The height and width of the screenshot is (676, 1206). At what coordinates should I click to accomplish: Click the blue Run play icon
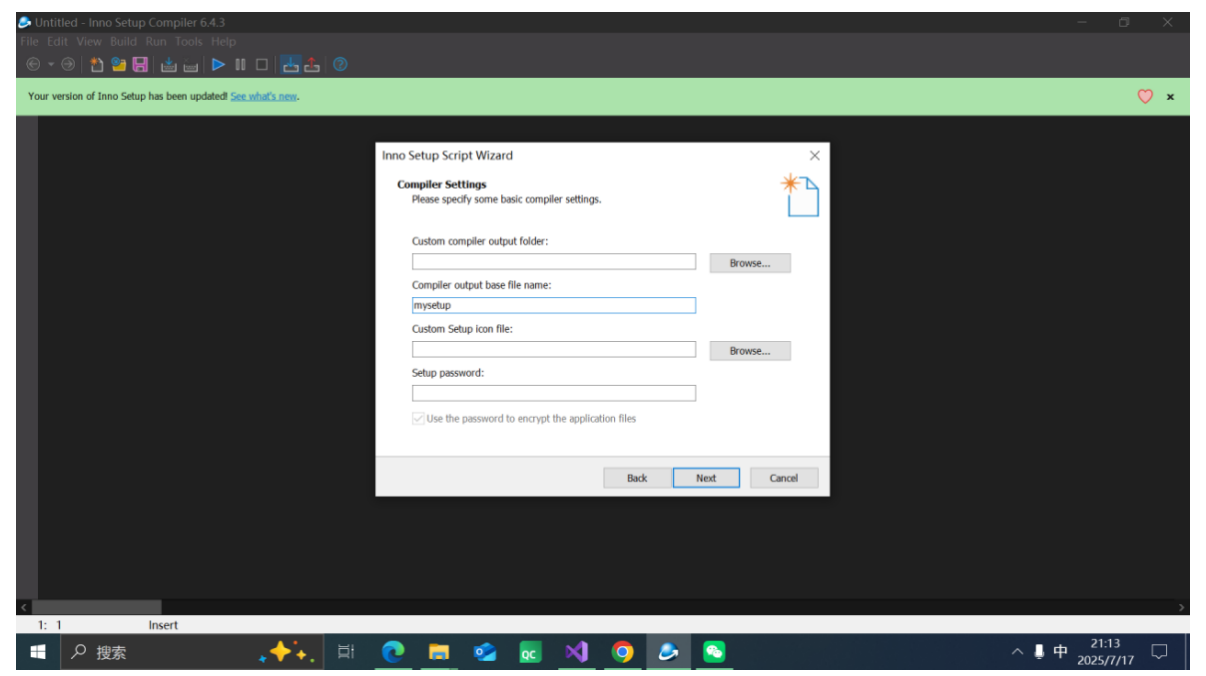(218, 64)
